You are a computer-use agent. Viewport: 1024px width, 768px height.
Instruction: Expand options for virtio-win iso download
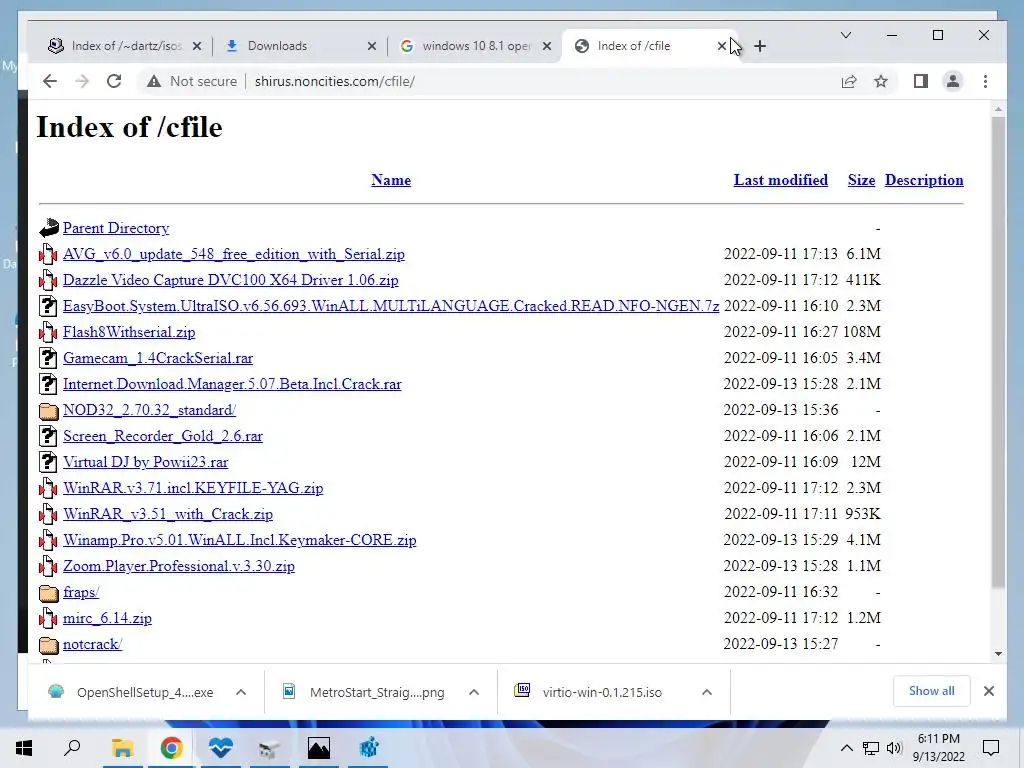coord(707,692)
